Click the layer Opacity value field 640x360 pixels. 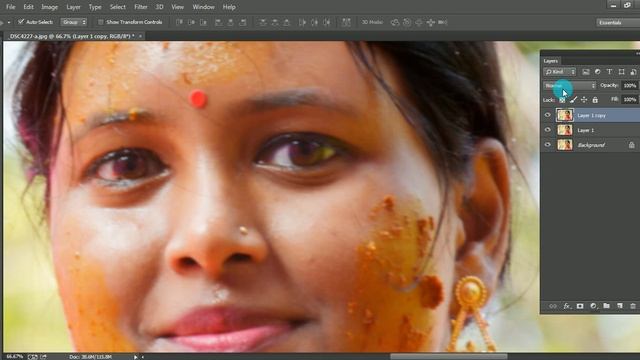[x=629, y=85]
